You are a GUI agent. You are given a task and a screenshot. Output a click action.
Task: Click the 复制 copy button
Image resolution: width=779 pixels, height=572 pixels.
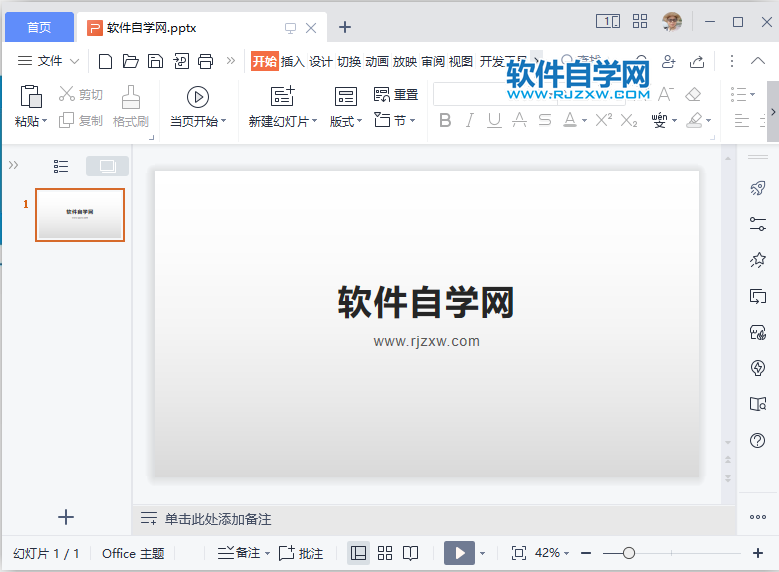tap(81, 120)
